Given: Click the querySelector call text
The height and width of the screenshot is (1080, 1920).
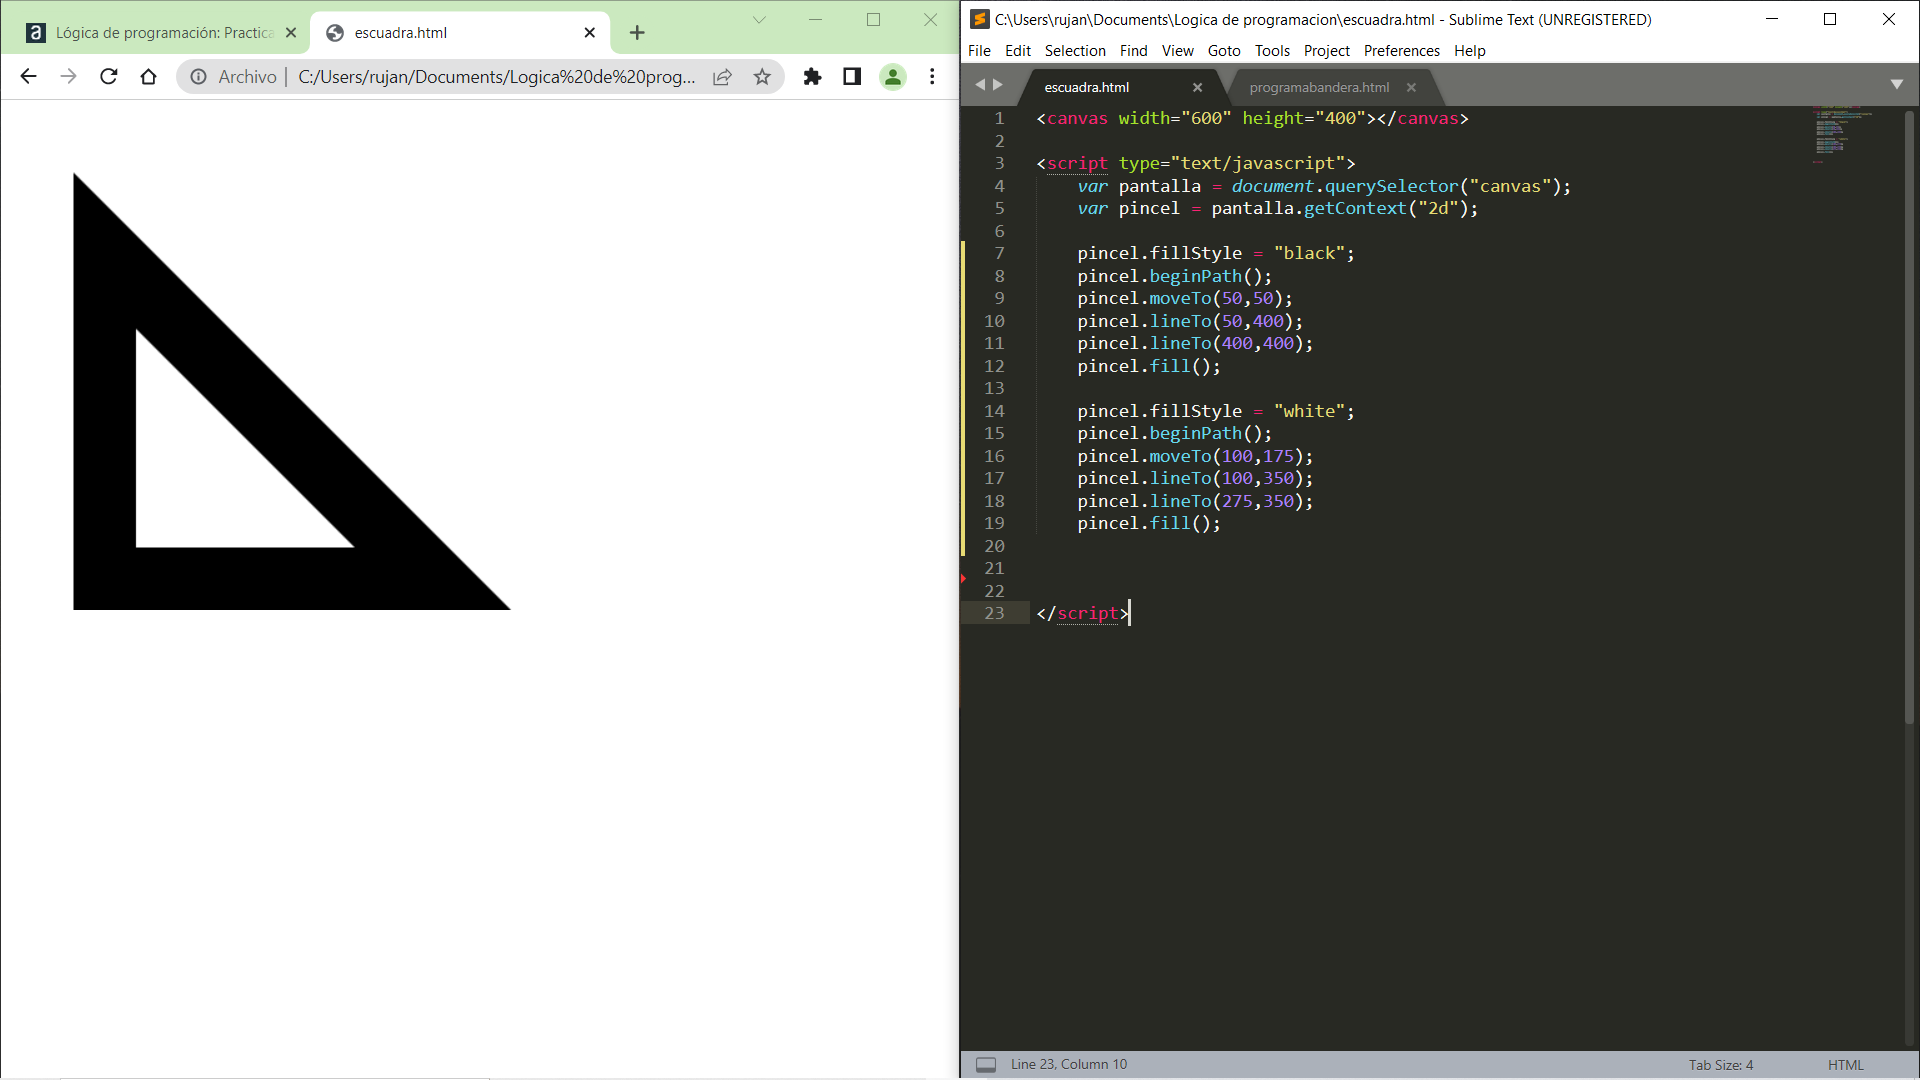Looking at the screenshot, I should coord(1391,186).
